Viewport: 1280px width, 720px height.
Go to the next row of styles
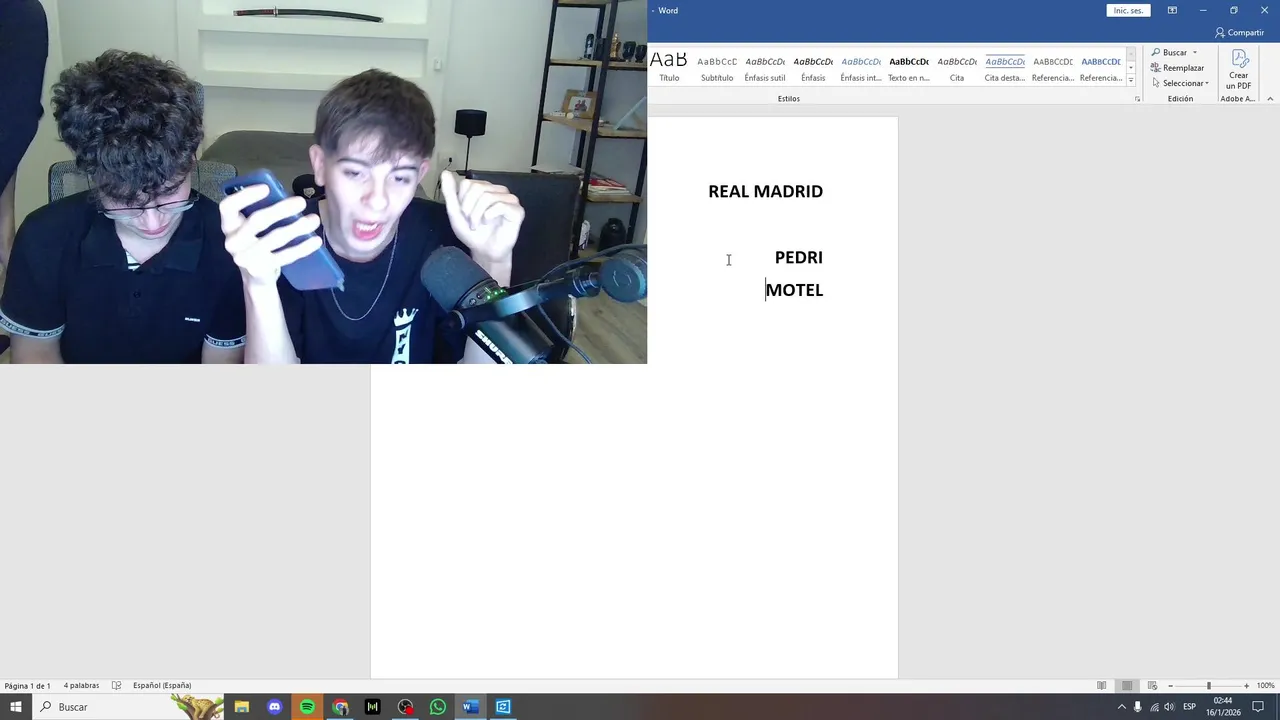click(x=1131, y=67)
